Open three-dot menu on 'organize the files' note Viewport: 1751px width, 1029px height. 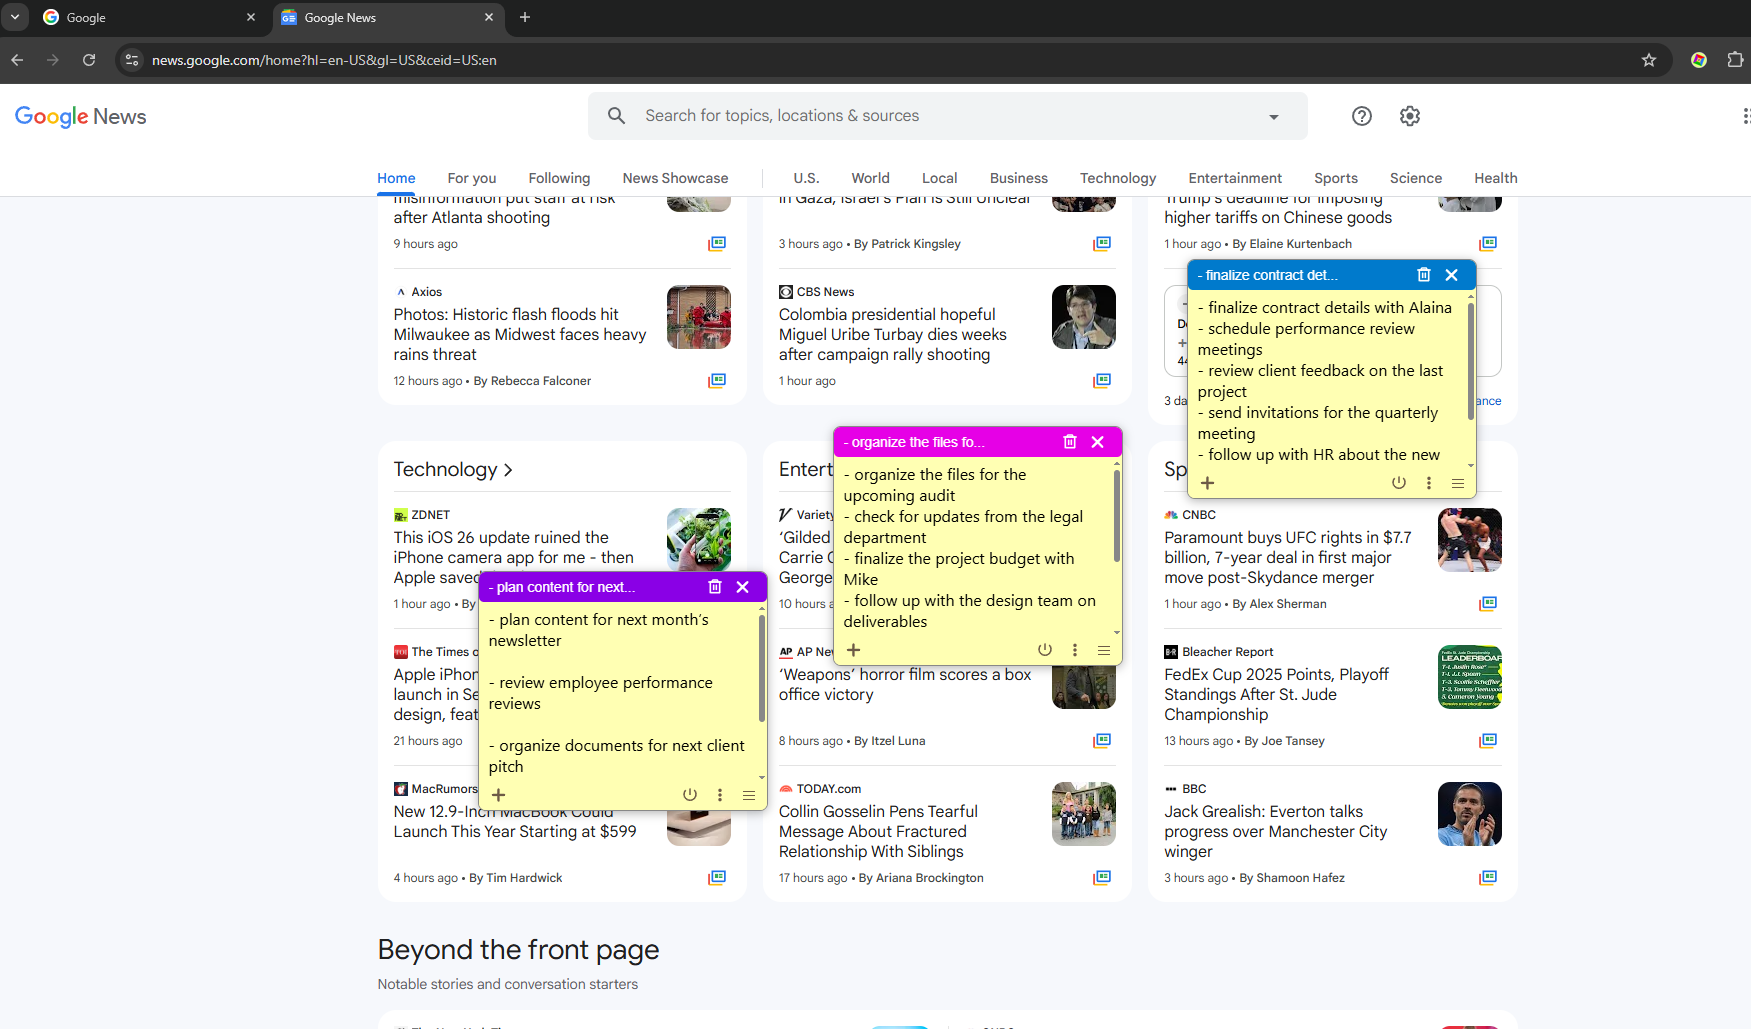pyautogui.click(x=1075, y=650)
